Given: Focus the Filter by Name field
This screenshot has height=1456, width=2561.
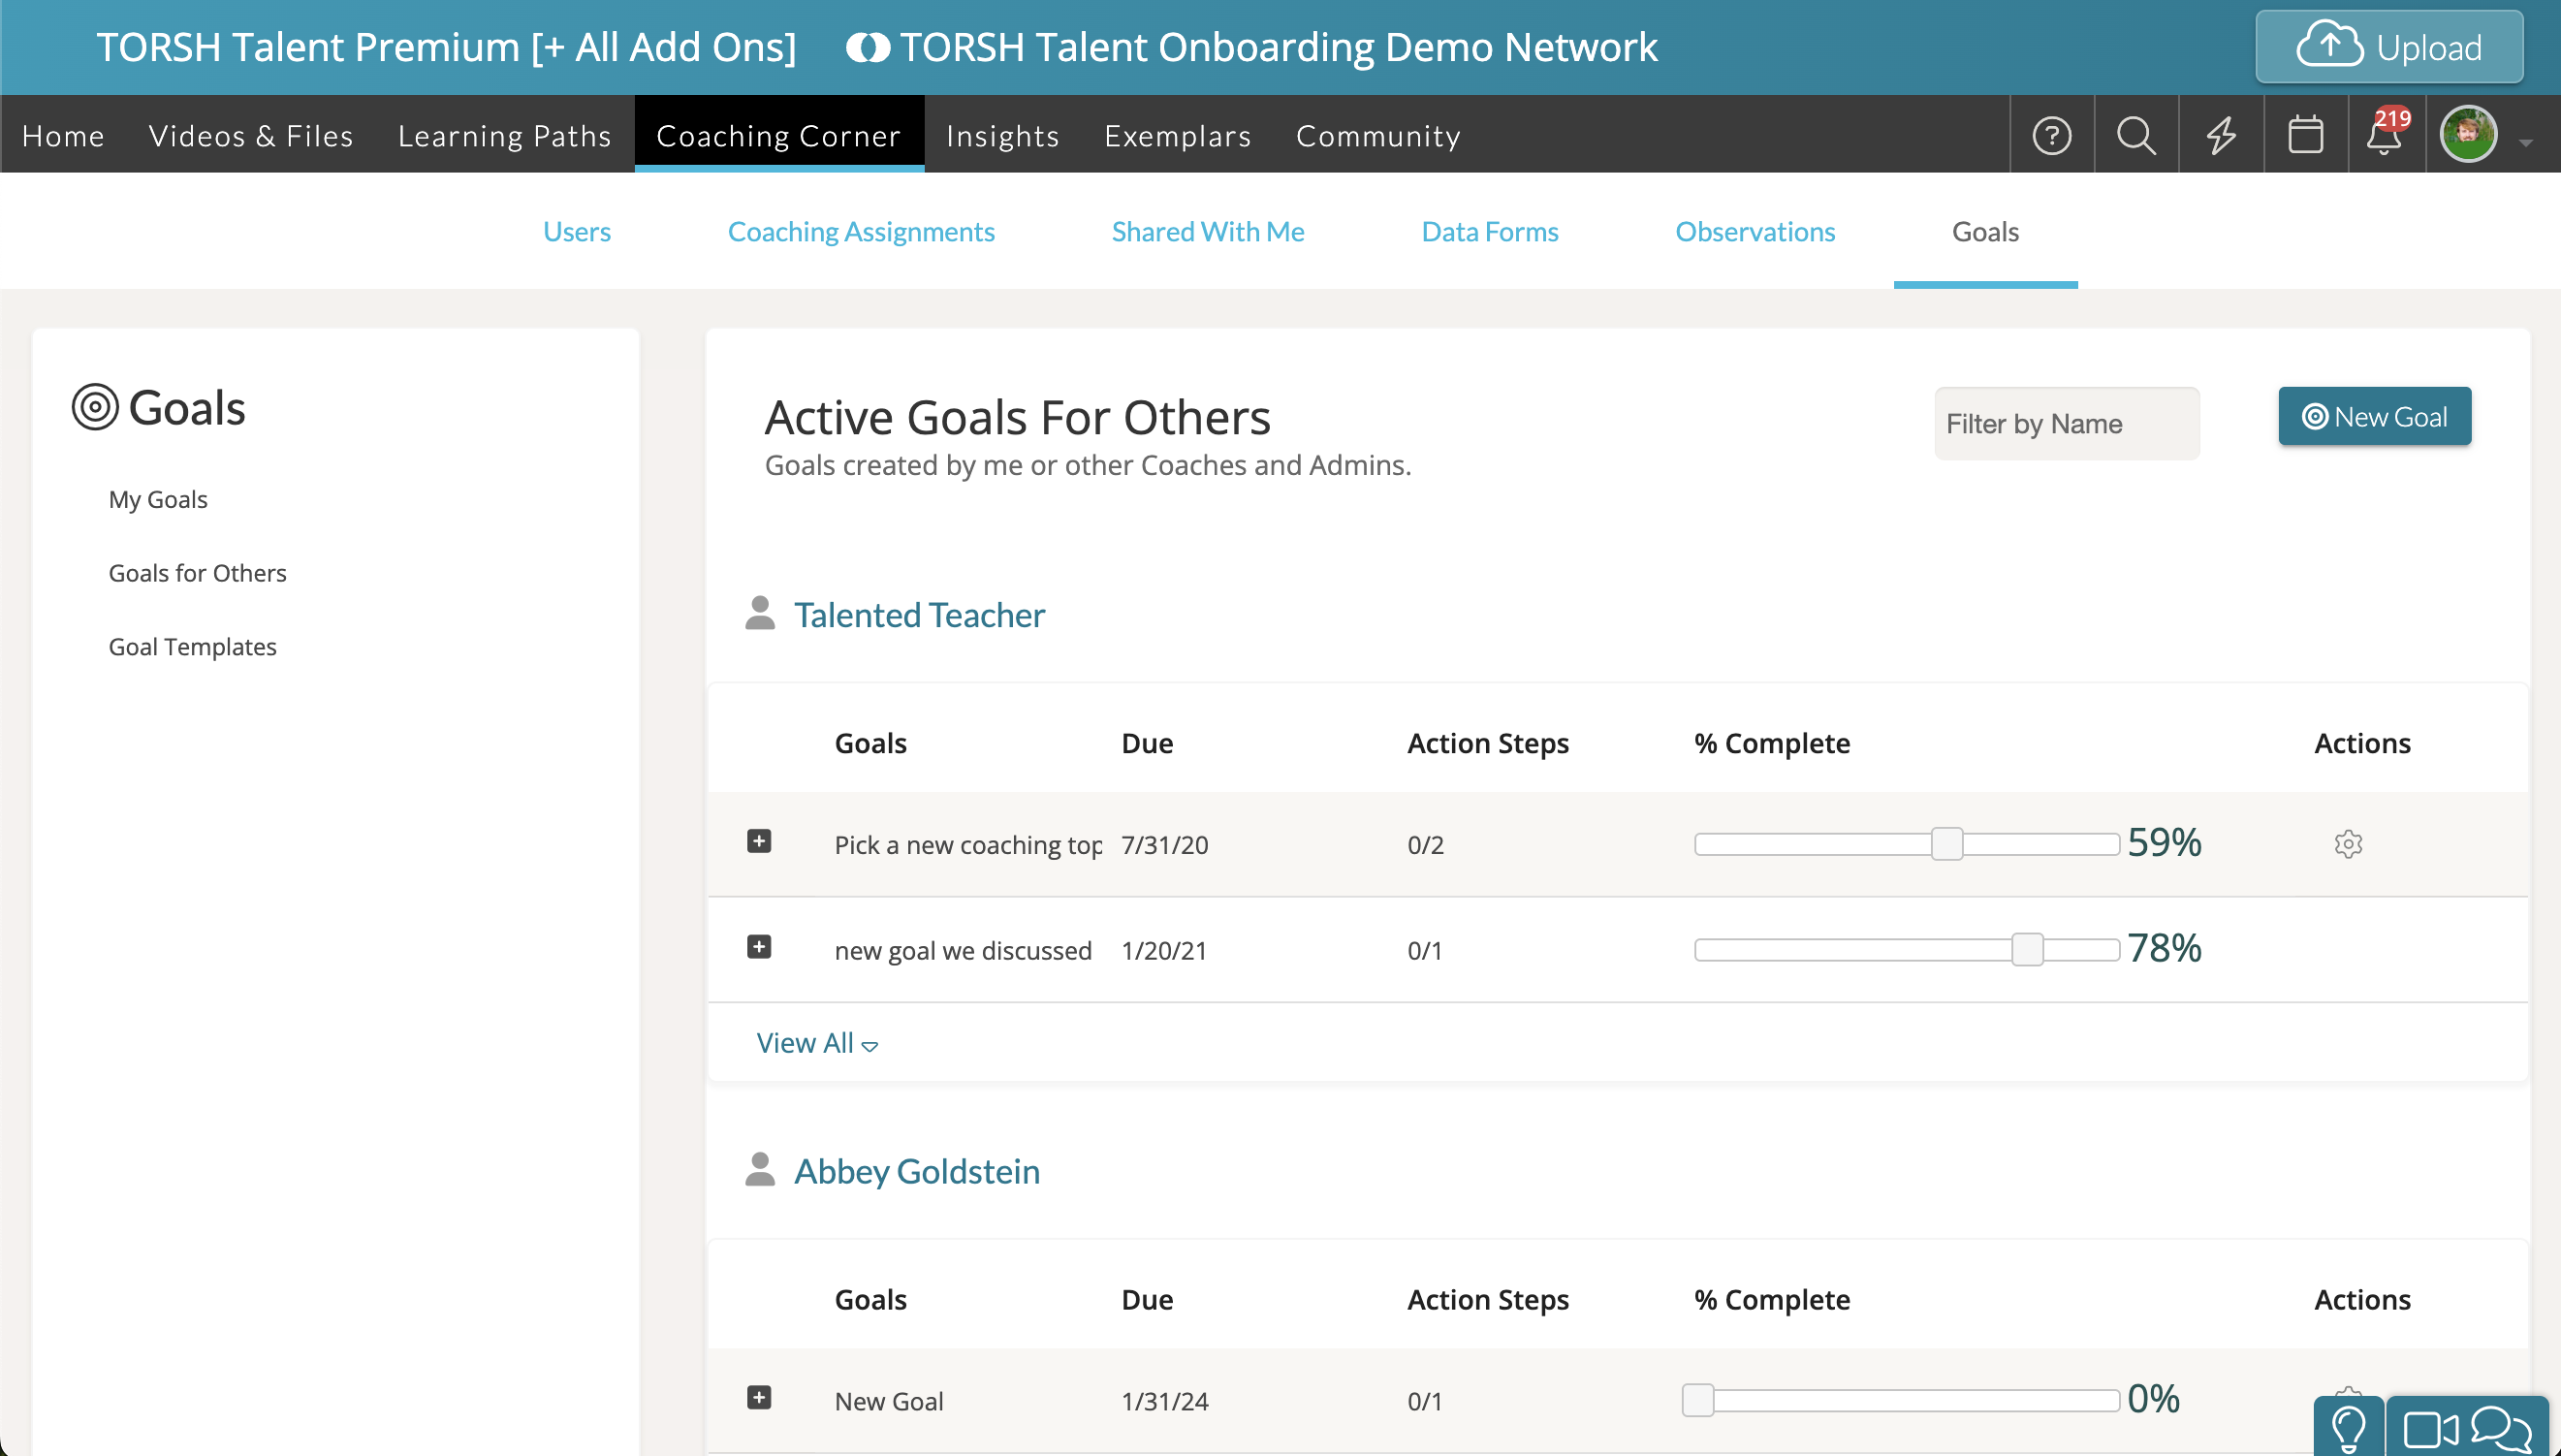Looking at the screenshot, I should [2066, 424].
